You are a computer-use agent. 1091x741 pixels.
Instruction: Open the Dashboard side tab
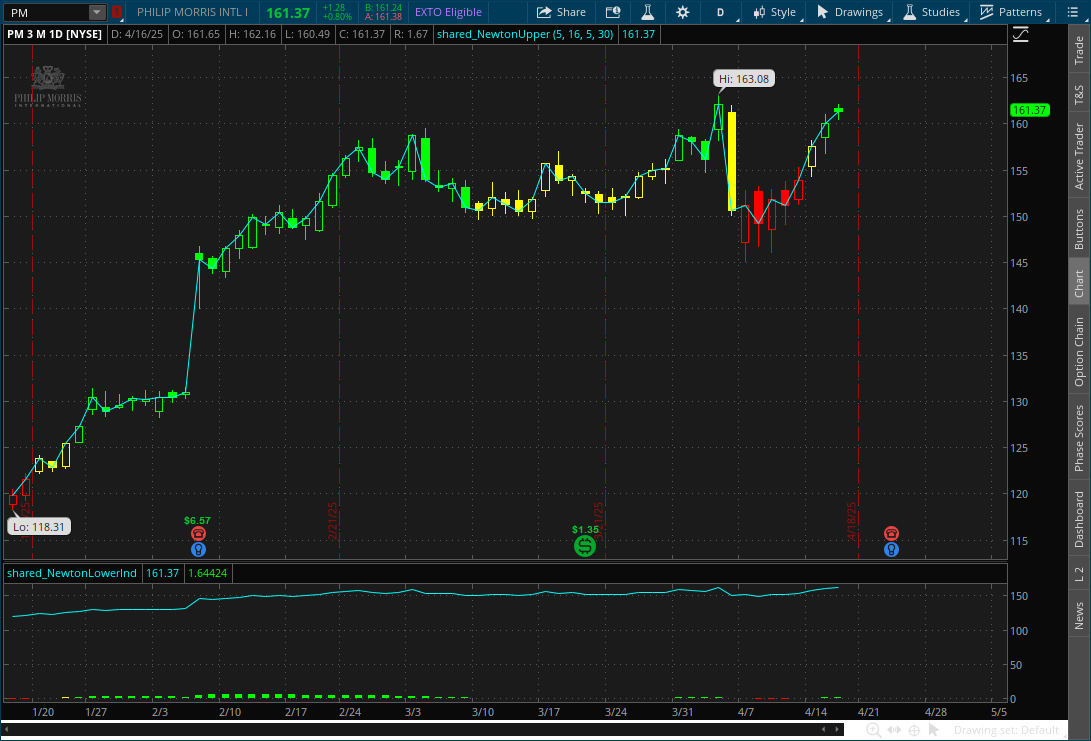[x=1079, y=519]
